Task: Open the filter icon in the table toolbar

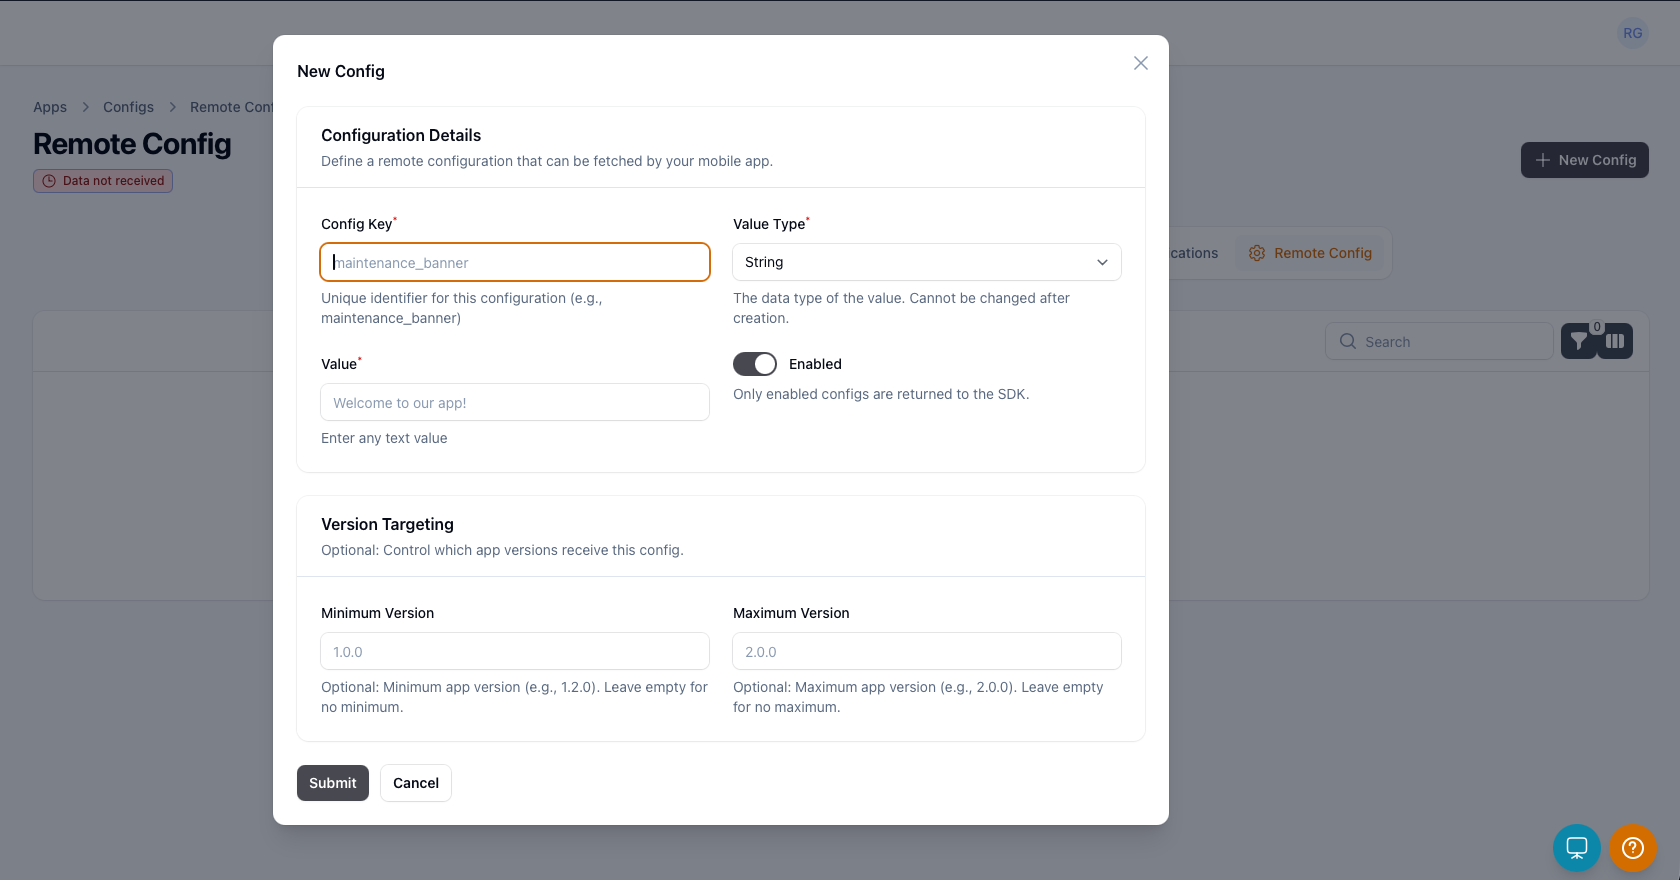Action: 1579,341
